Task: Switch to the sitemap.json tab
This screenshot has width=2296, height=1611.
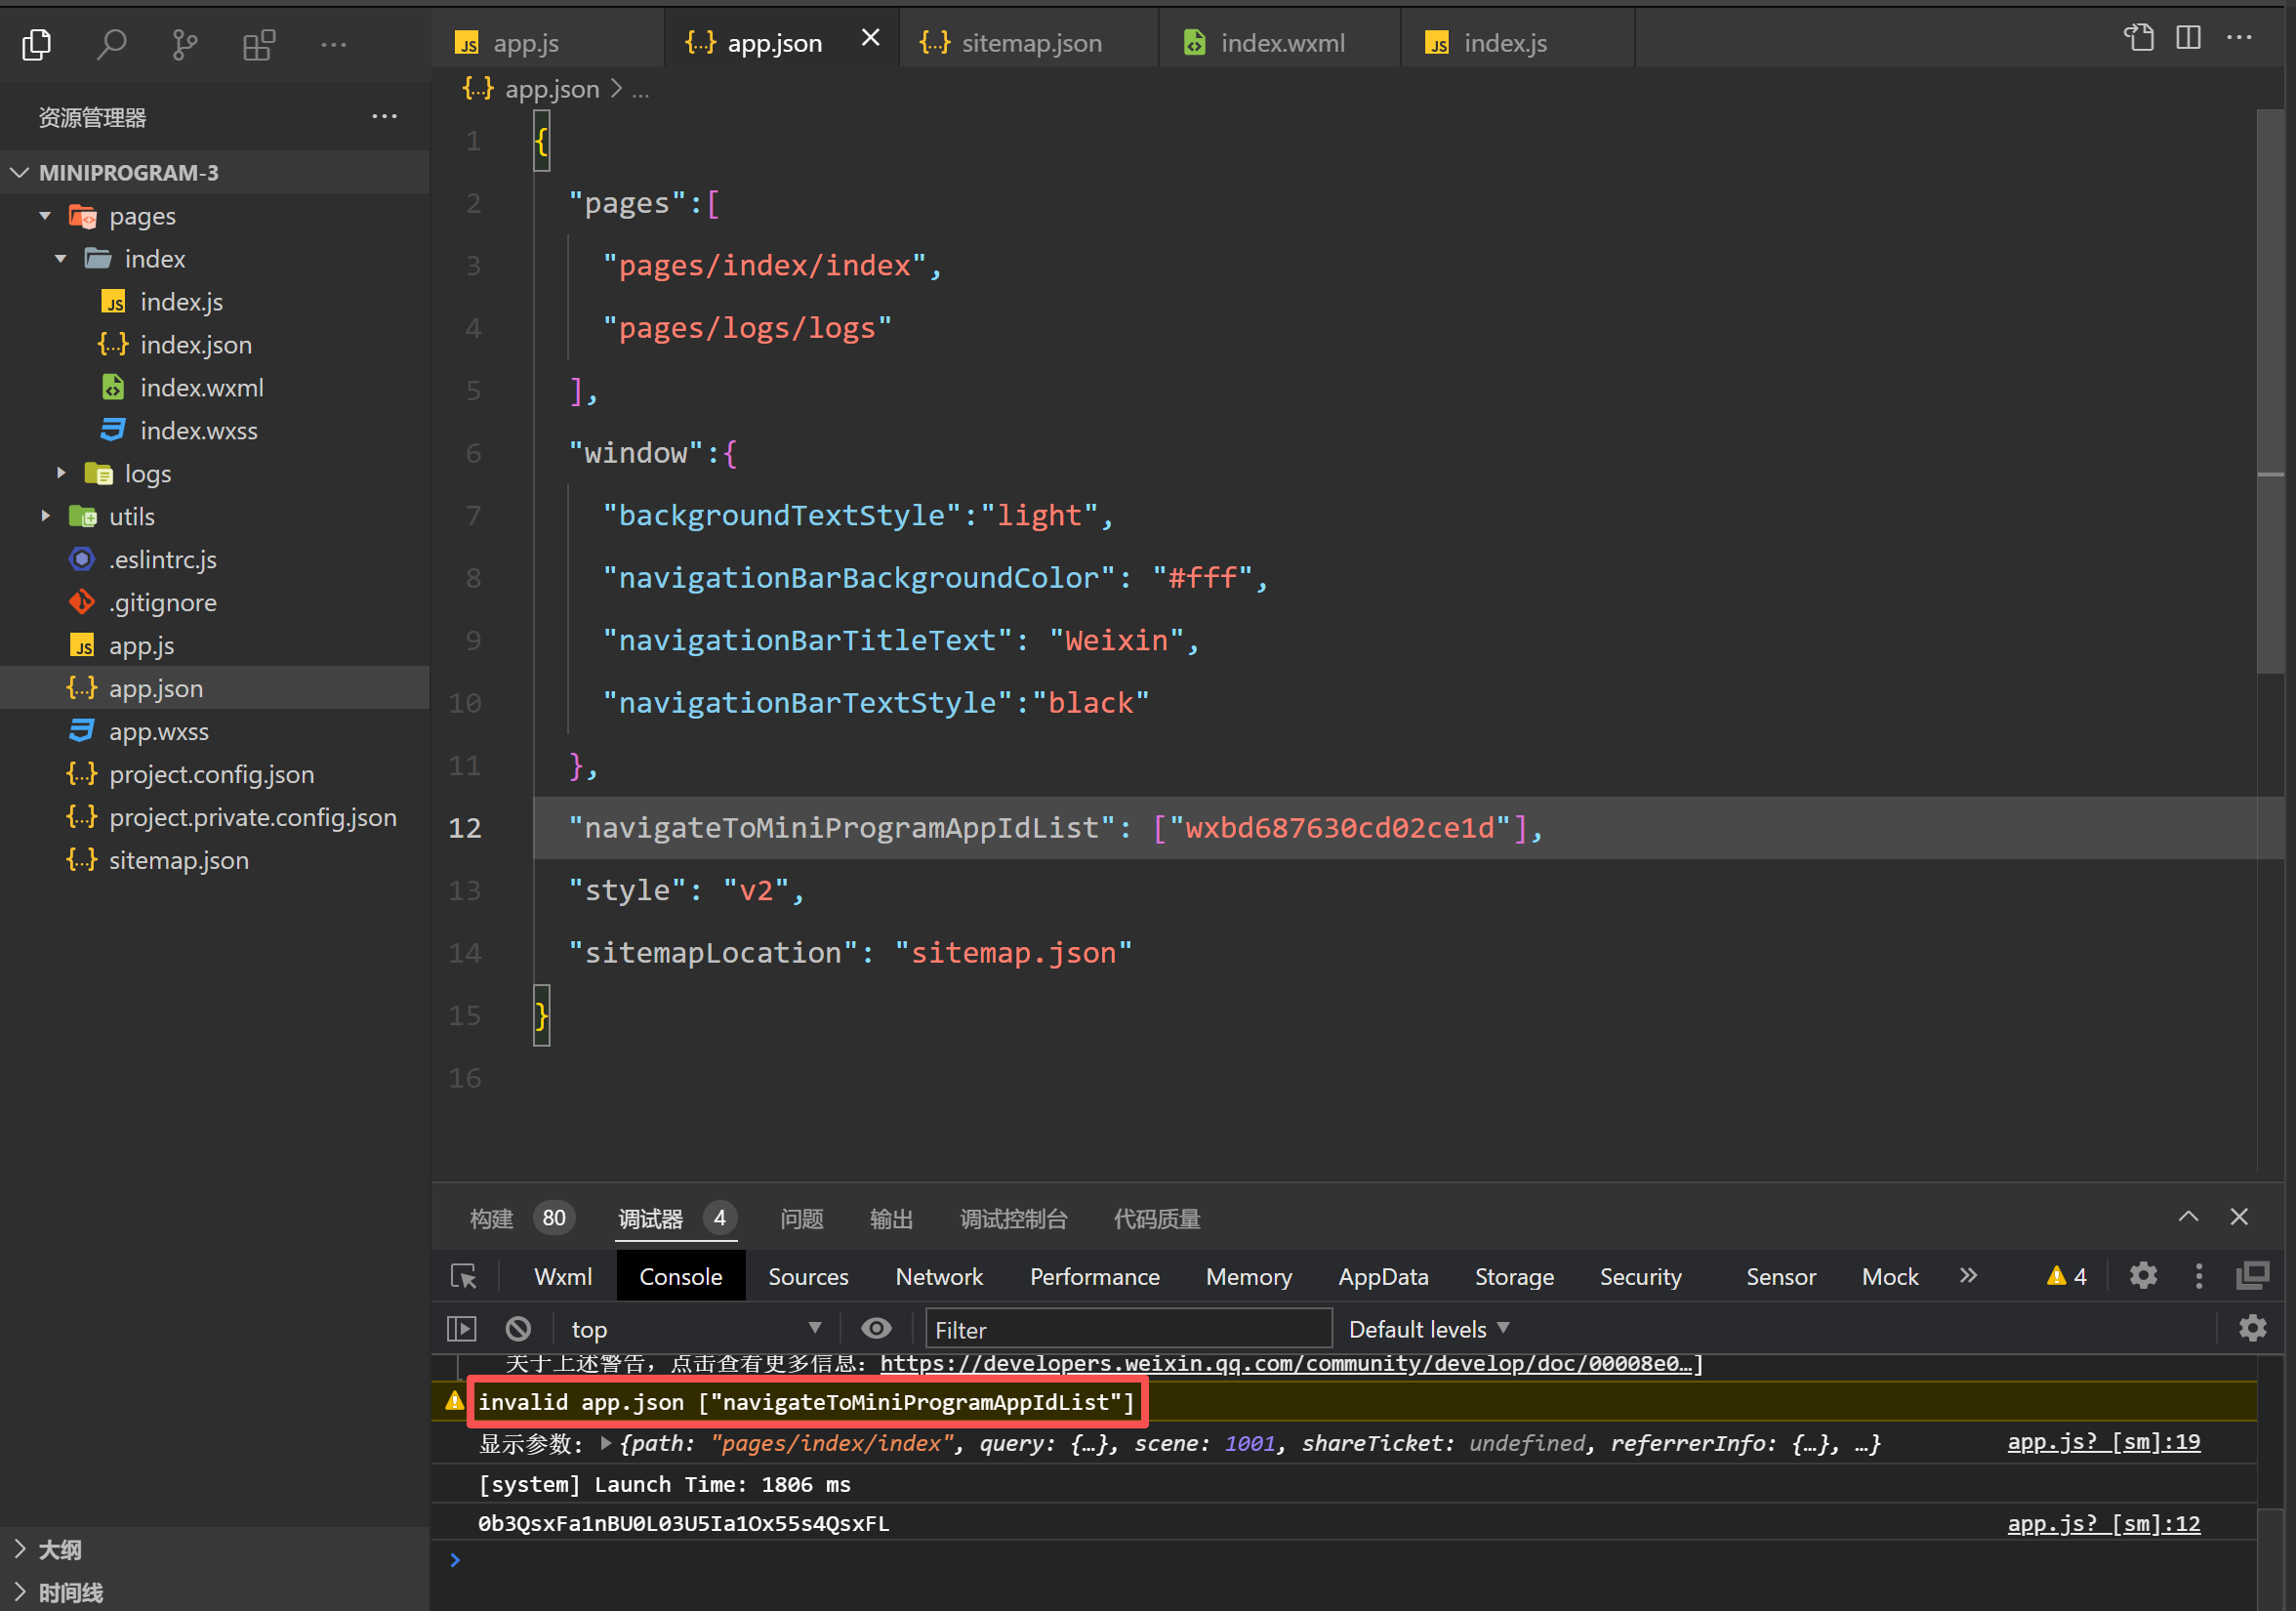Action: [x=1030, y=43]
